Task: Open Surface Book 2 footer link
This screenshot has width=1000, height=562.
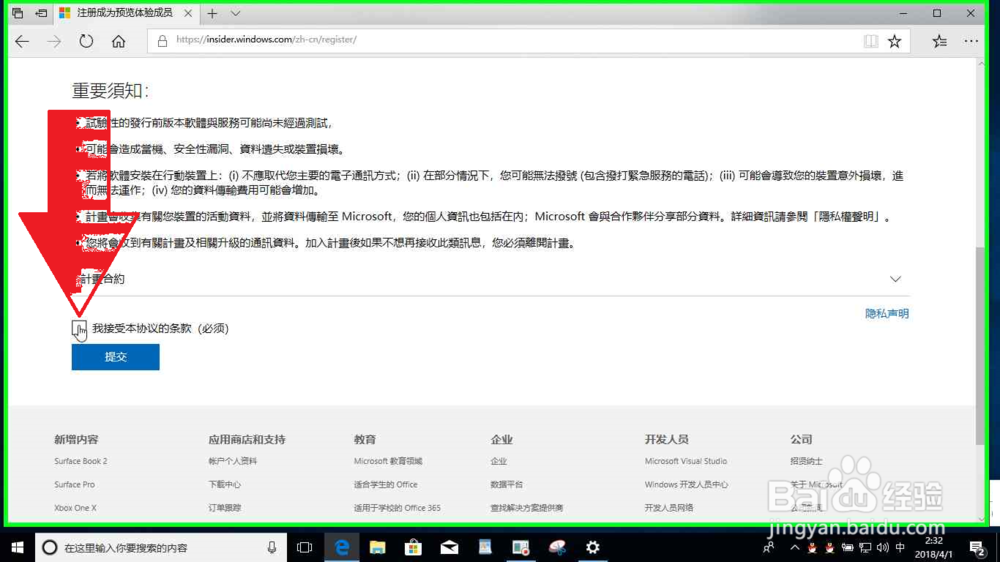Action: tap(80, 461)
